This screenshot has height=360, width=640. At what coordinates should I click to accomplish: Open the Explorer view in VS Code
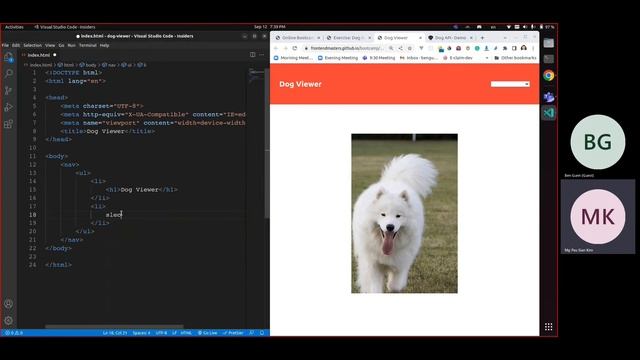click(8, 58)
